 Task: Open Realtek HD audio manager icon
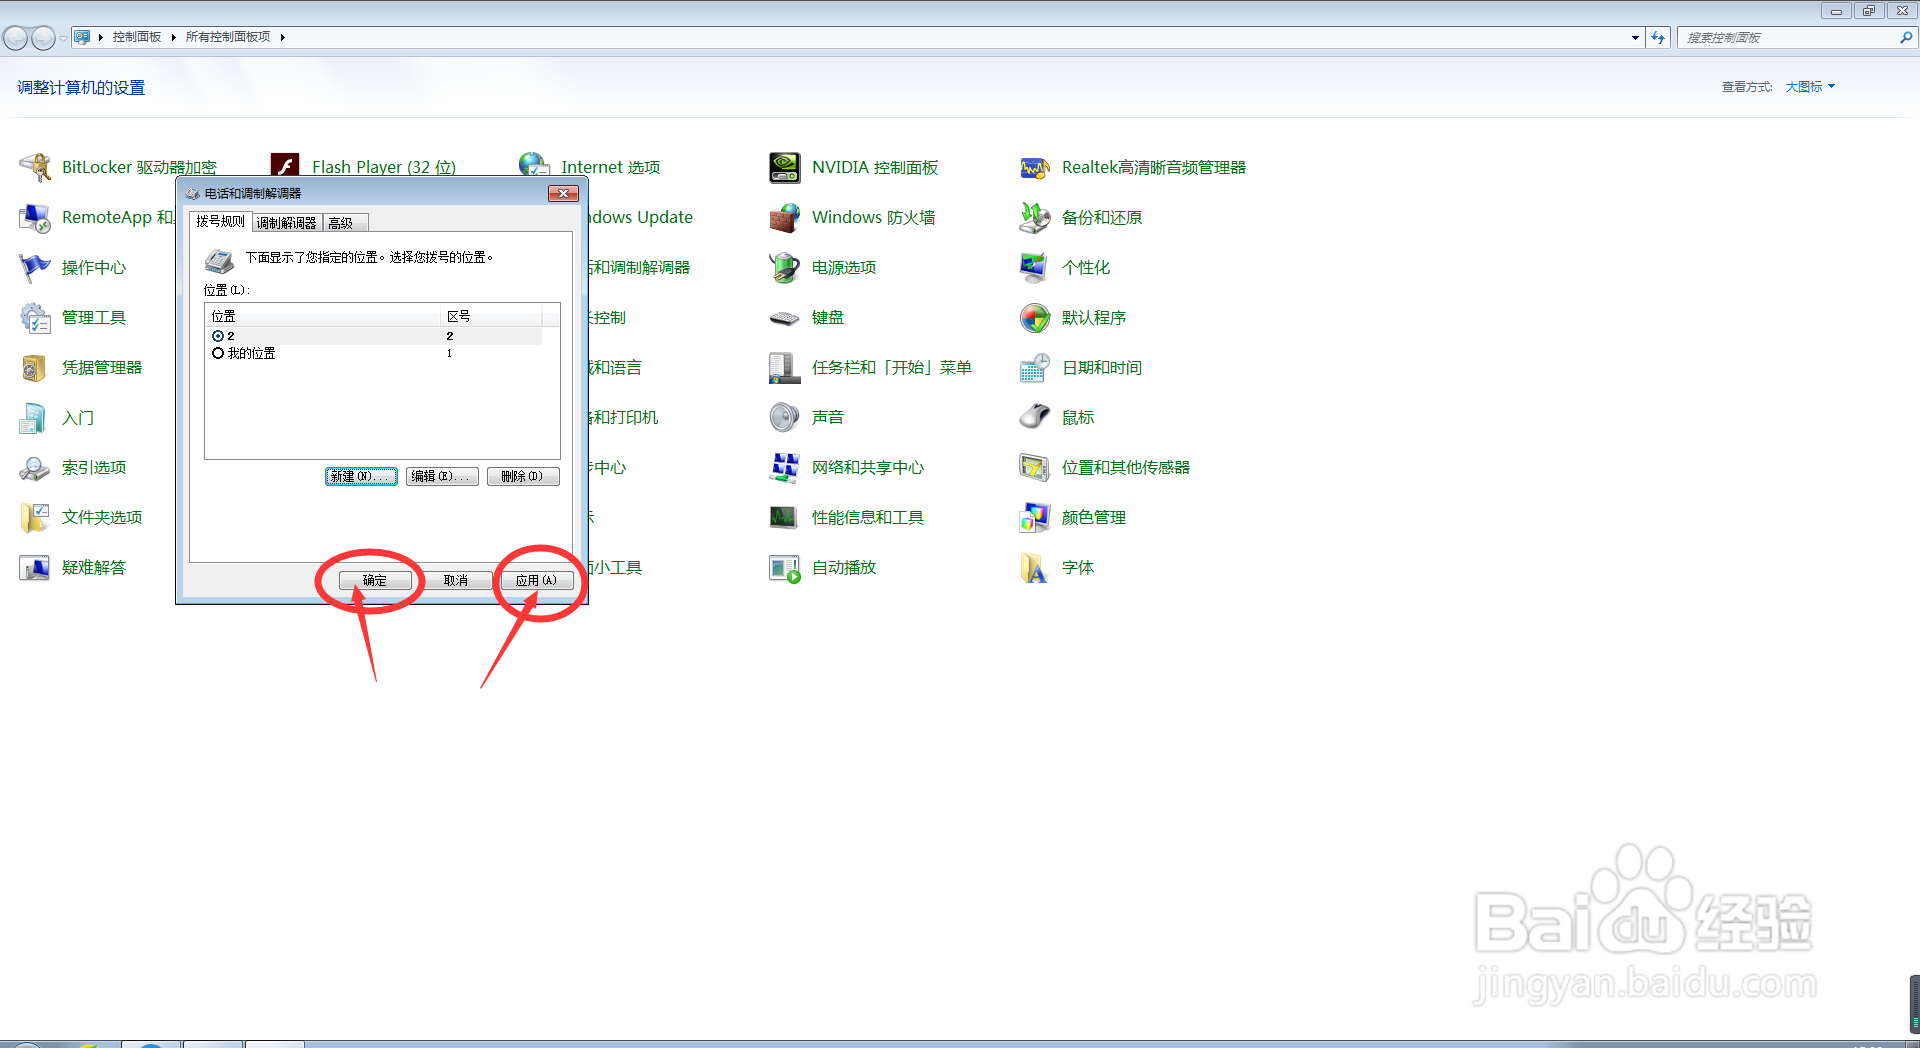point(1035,167)
